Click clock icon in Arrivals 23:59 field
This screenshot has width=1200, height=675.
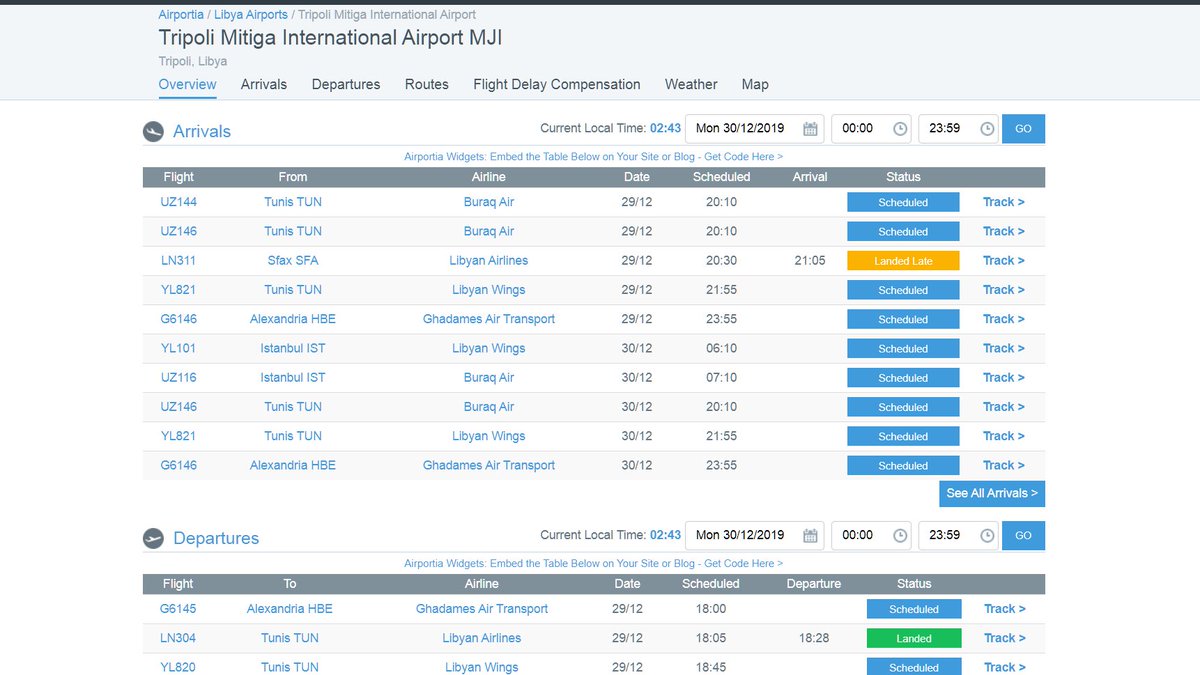(x=987, y=129)
